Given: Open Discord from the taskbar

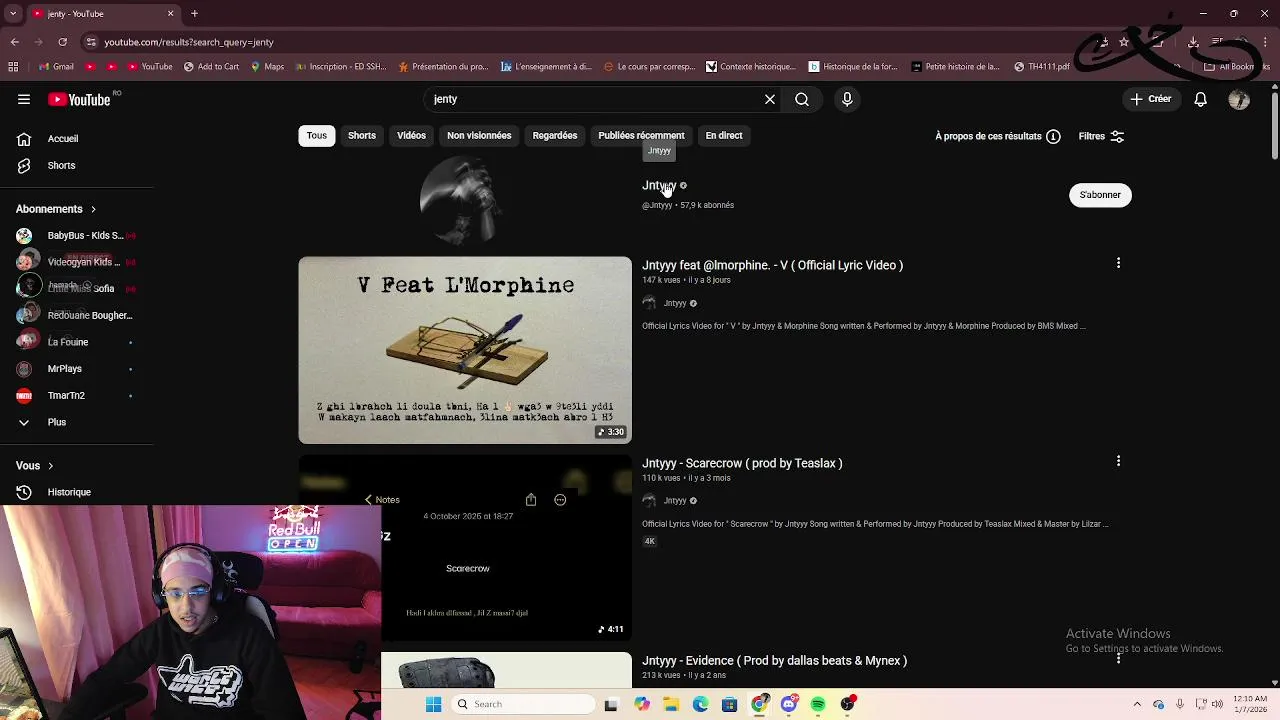Looking at the screenshot, I should pos(789,704).
